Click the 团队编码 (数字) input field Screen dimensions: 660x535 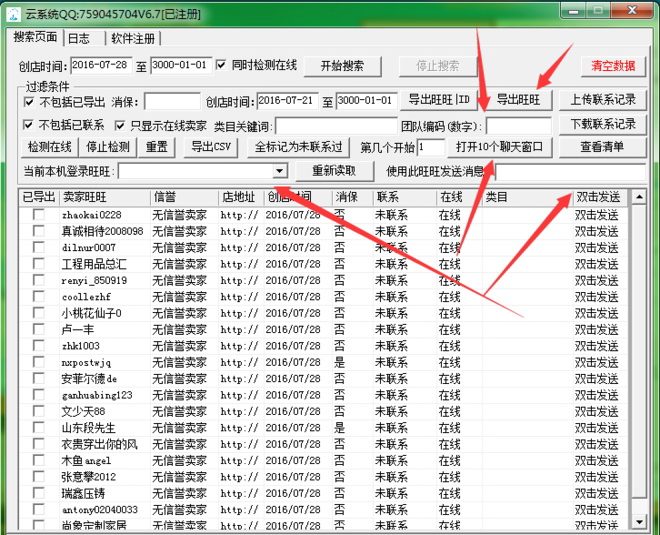[518, 125]
